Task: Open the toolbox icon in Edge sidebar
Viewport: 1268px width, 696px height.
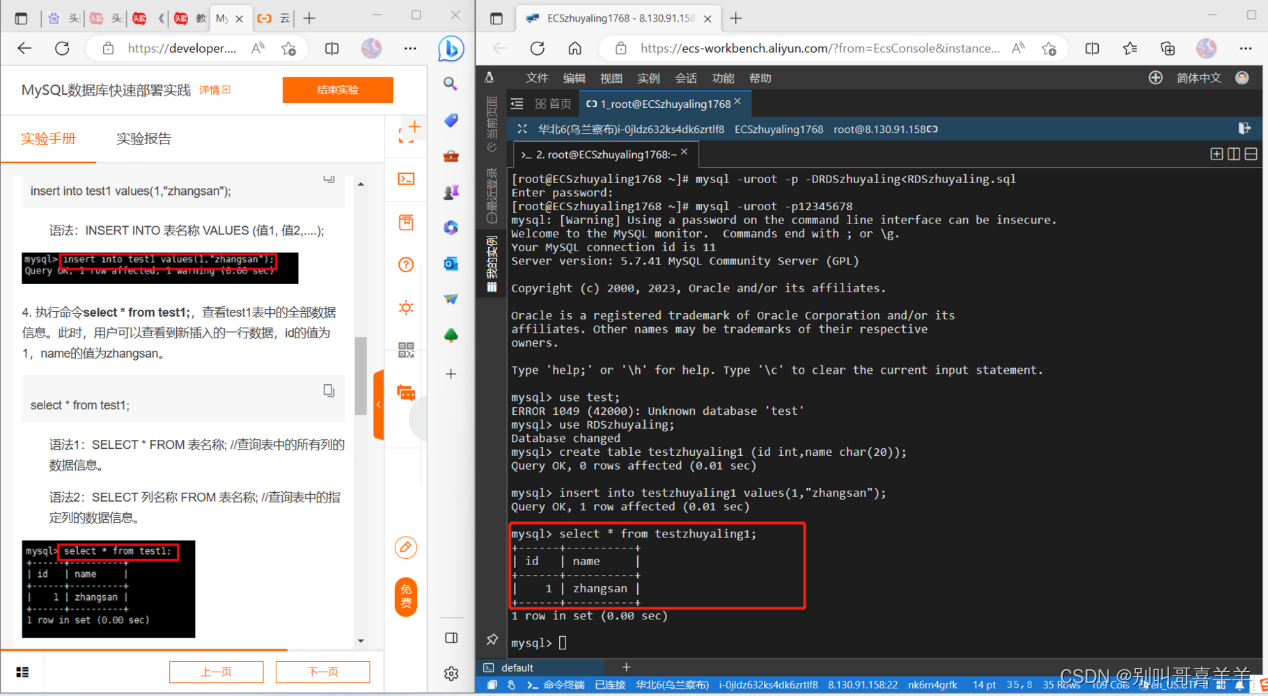Action: (451, 156)
